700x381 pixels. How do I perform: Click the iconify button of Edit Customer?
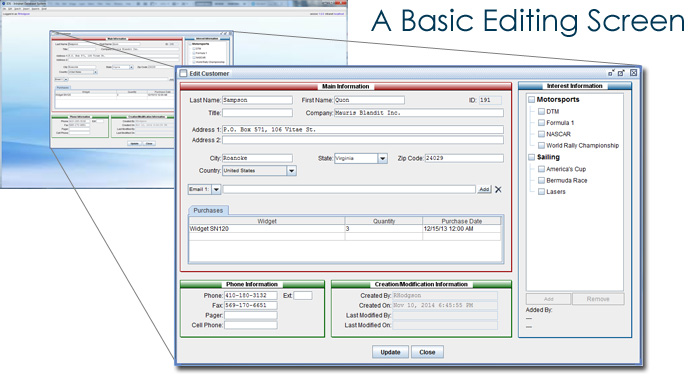pos(611,73)
